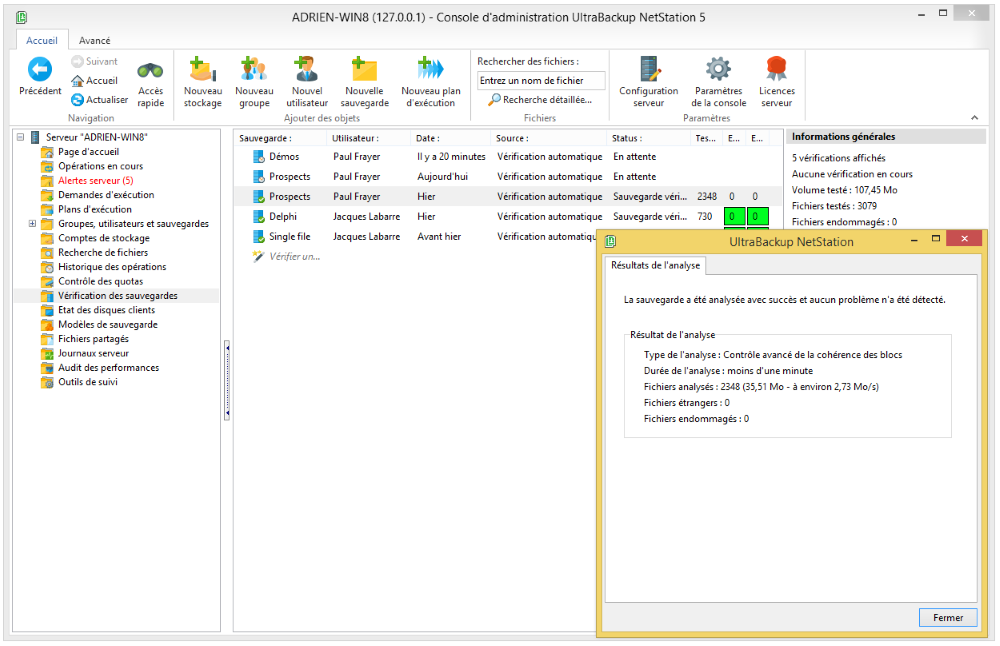
Task: Open Audit des performances in the tree
Action: 108,367
